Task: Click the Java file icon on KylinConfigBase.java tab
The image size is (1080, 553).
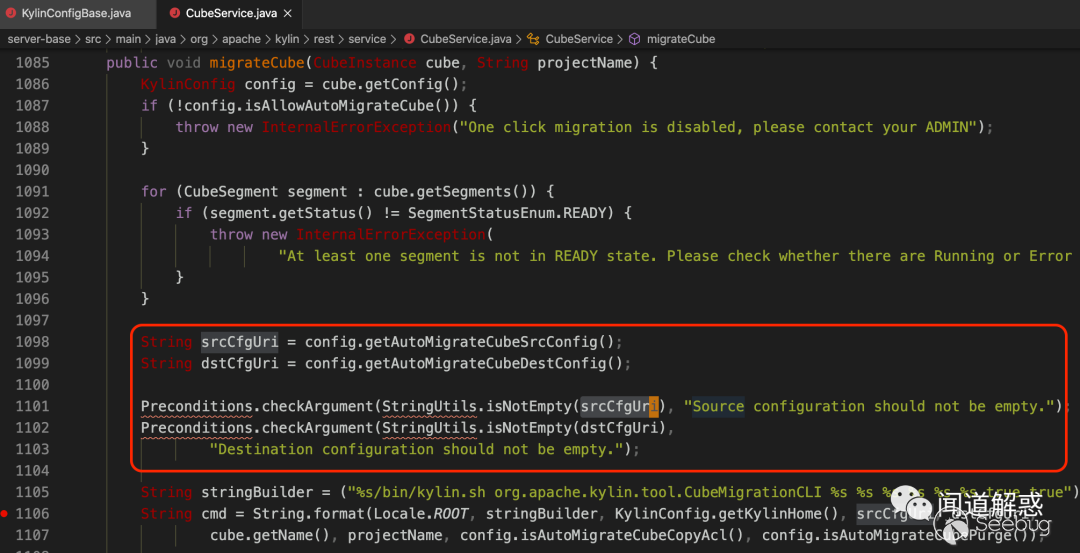Action: [x=12, y=13]
